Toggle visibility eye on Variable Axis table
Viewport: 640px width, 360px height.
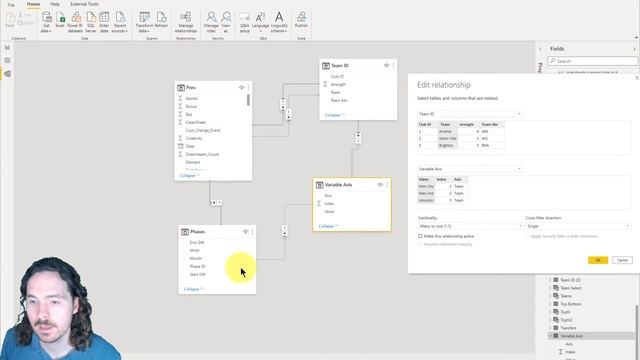pyautogui.click(x=380, y=185)
